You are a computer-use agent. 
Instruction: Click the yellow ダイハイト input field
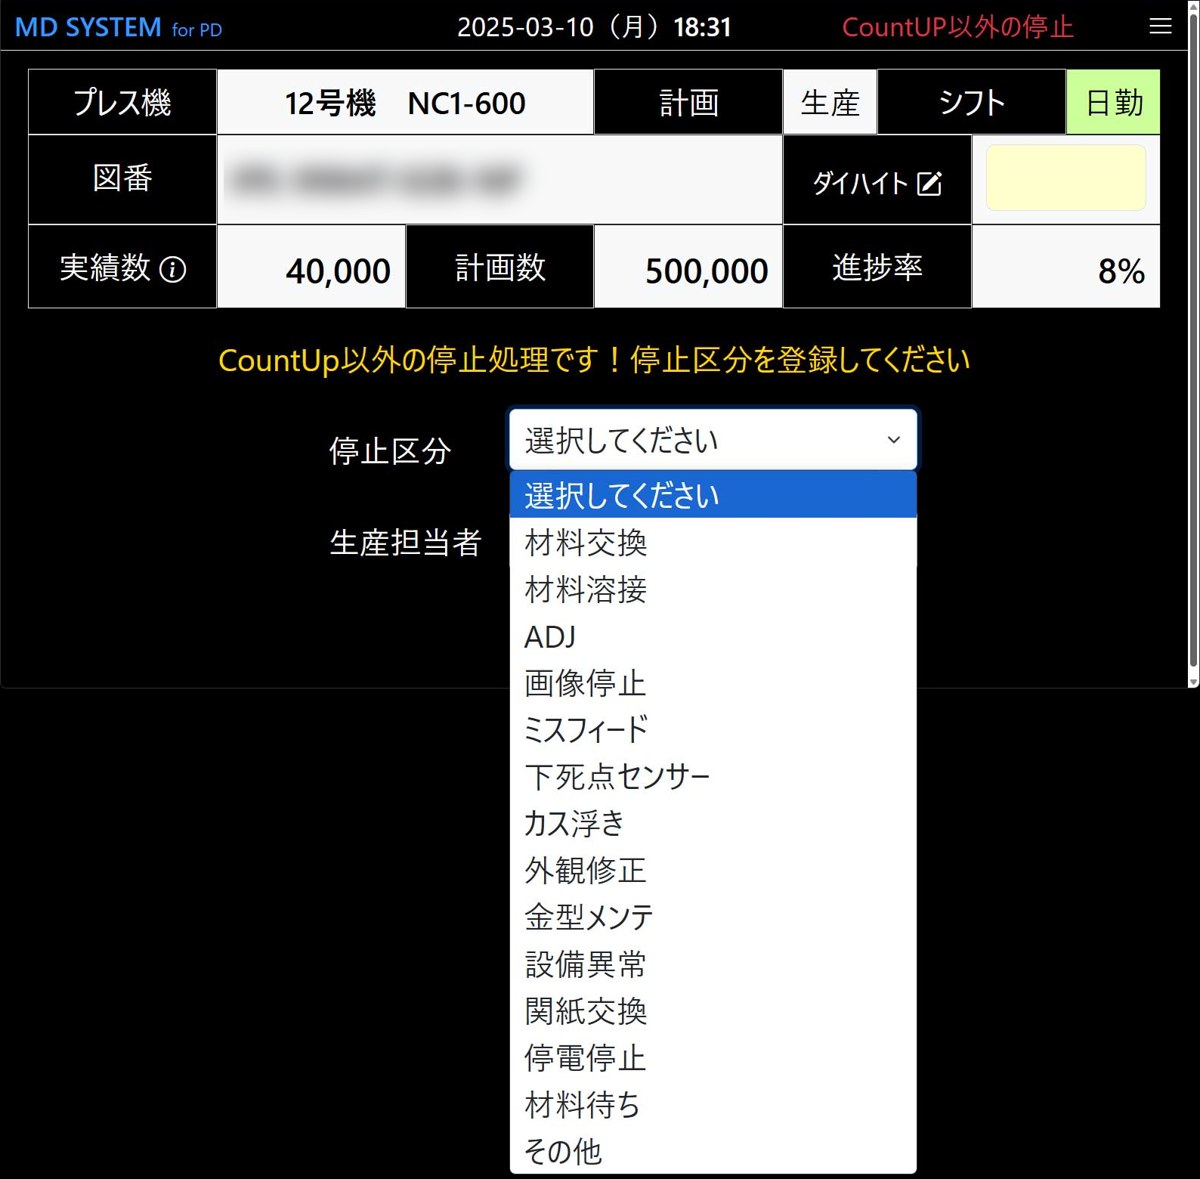[x=1066, y=178]
